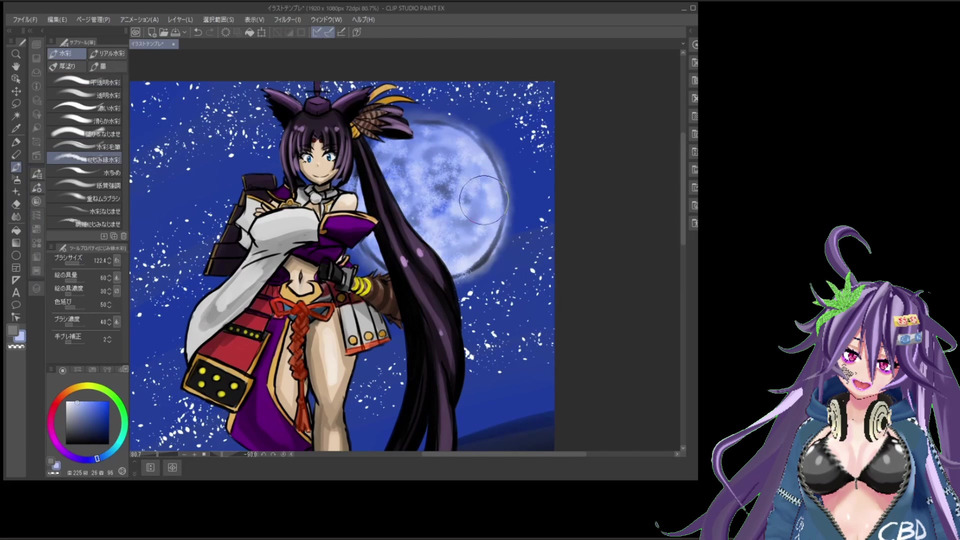Image resolution: width=960 pixels, height=540 pixels.
Task: Click the Open file folder icon
Action: point(163,32)
